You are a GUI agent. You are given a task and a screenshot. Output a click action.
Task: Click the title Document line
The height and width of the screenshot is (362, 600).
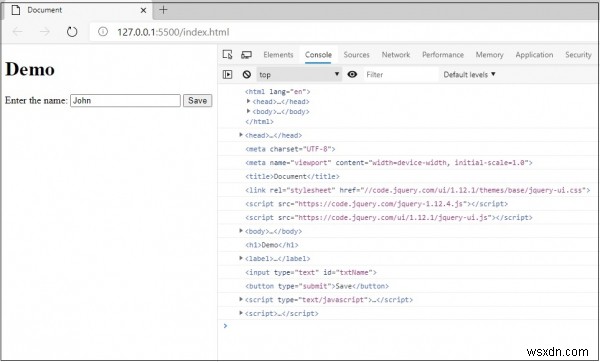tap(292, 176)
